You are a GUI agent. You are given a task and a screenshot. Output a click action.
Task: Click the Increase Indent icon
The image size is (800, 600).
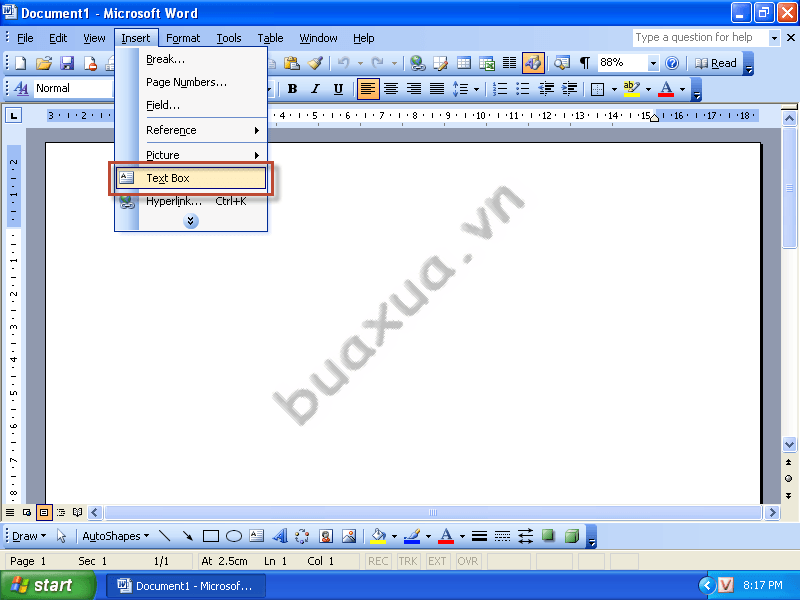tap(569, 89)
